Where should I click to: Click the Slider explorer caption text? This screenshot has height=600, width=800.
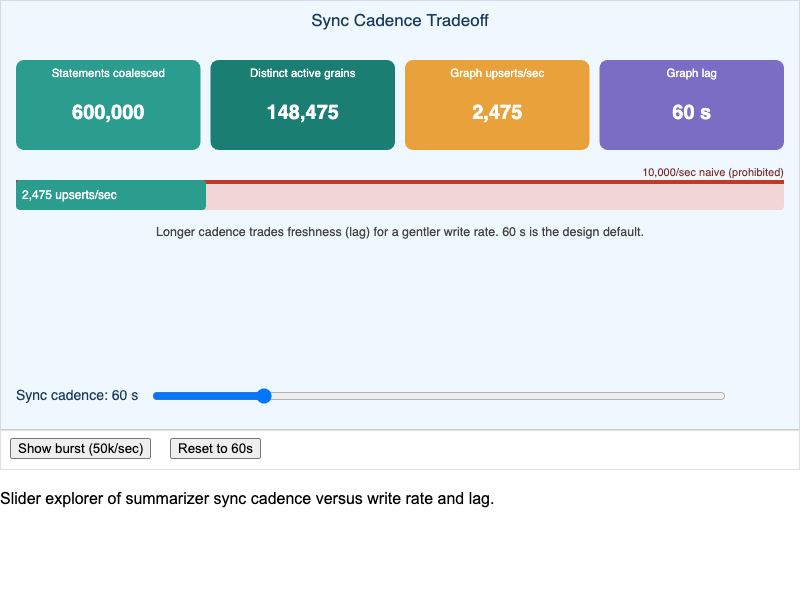(247, 498)
